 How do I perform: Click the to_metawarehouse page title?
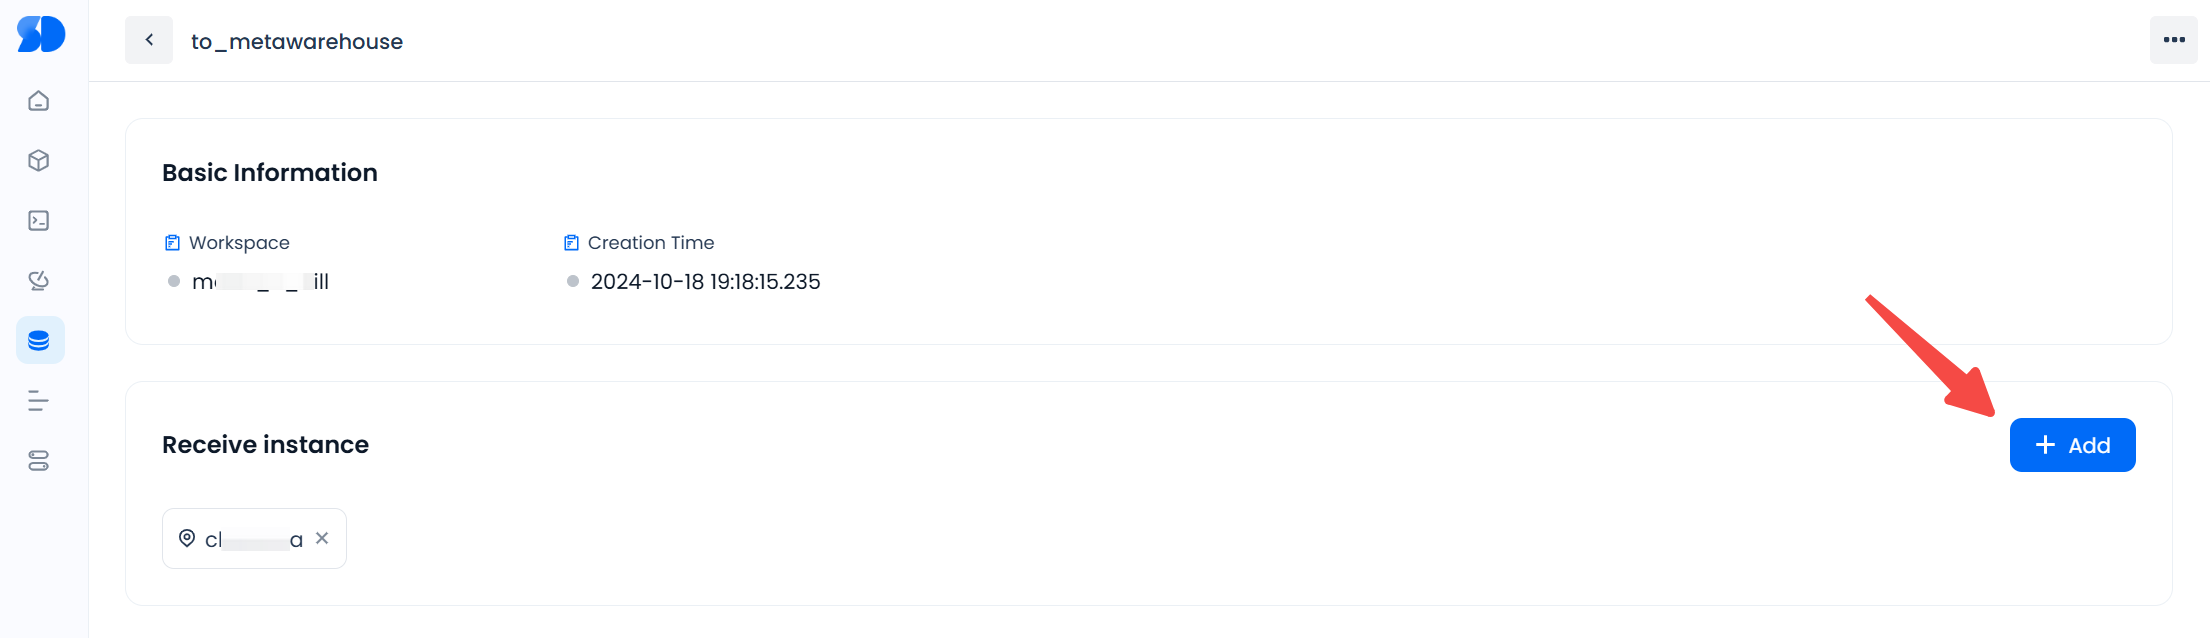pyautogui.click(x=297, y=42)
